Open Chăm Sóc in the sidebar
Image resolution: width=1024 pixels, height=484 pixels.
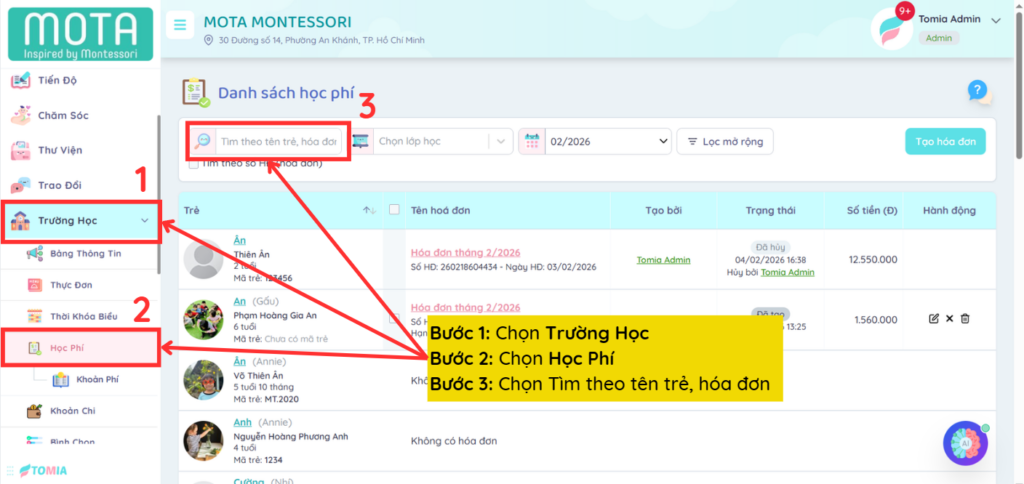click(63, 115)
